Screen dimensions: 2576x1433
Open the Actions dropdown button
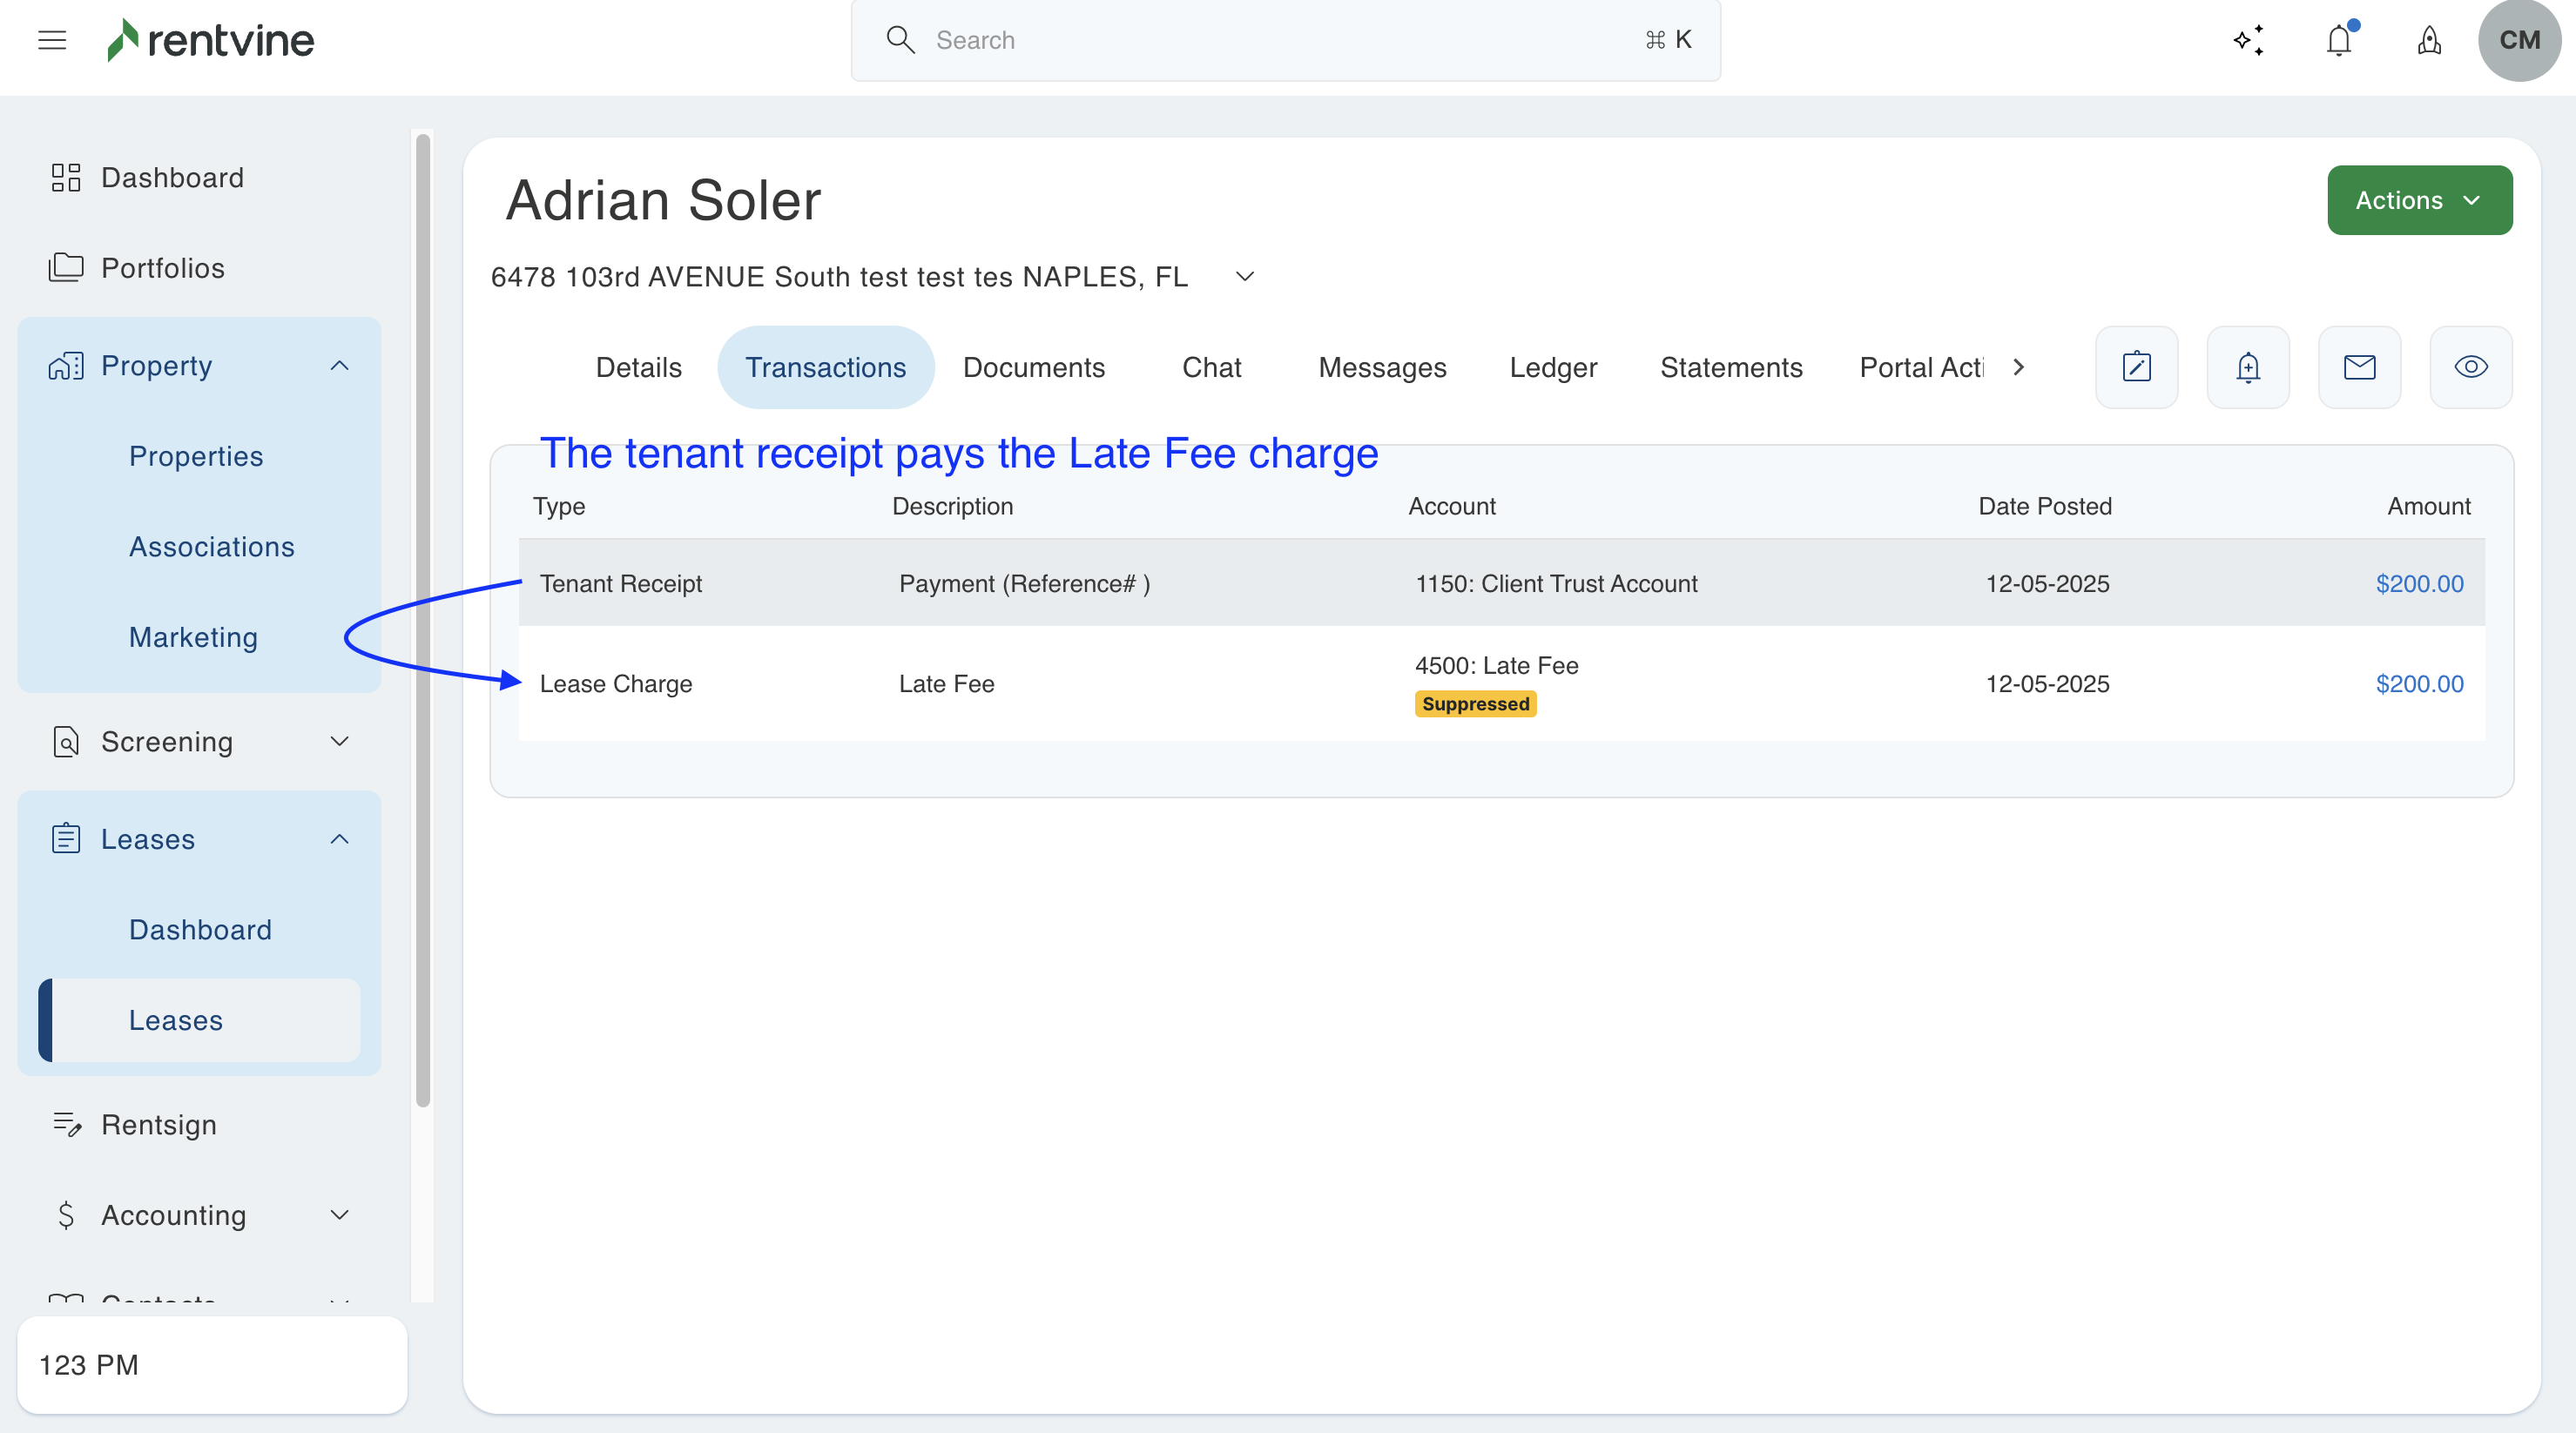coord(2418,200)
